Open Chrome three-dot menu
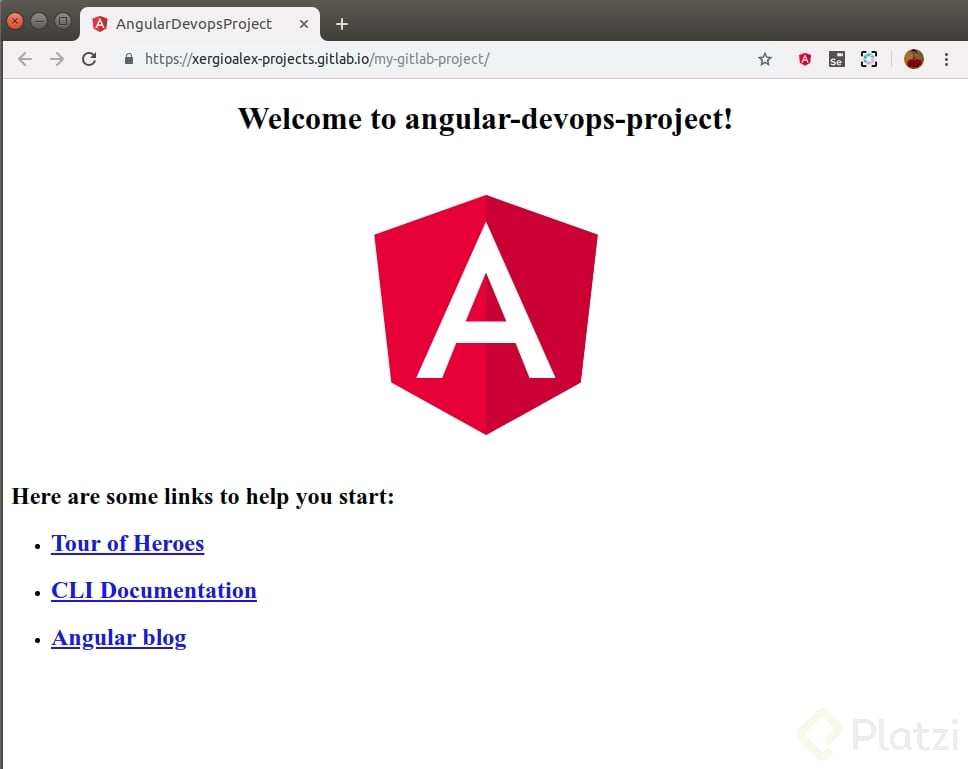Screen dimensions: 968x769 point(946,59)
